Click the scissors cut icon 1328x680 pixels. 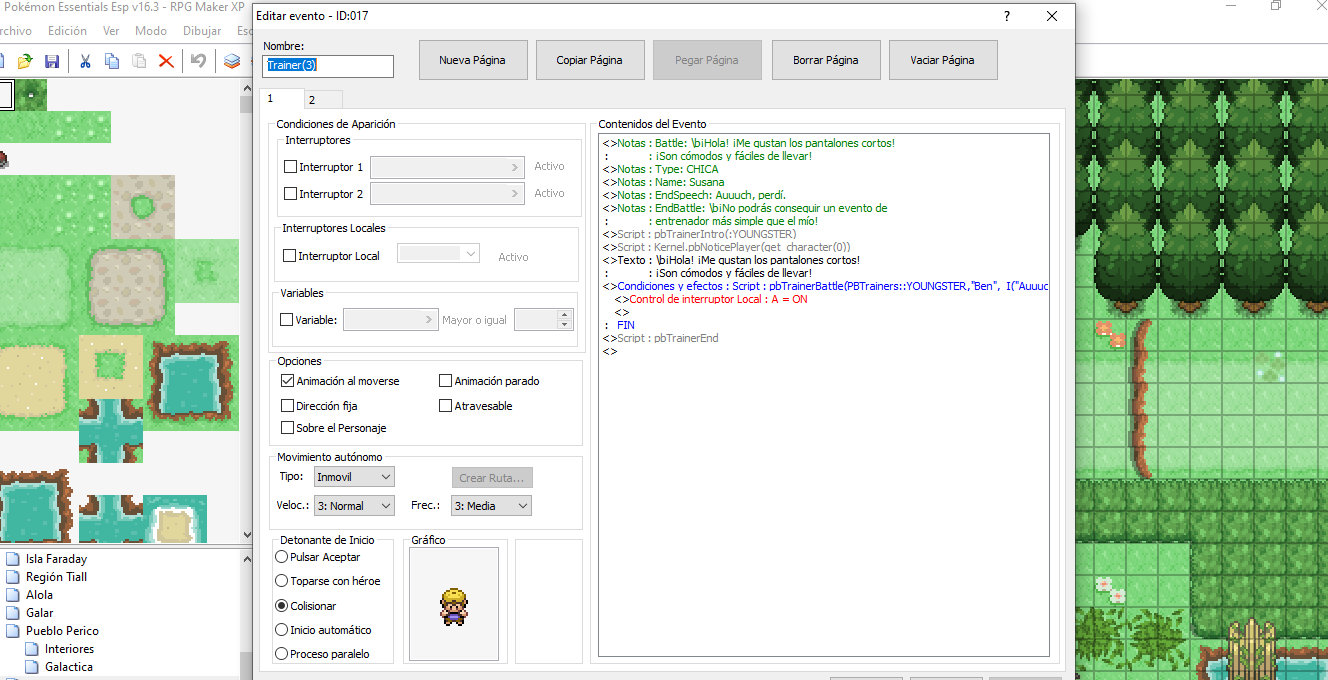click(86, 61)
